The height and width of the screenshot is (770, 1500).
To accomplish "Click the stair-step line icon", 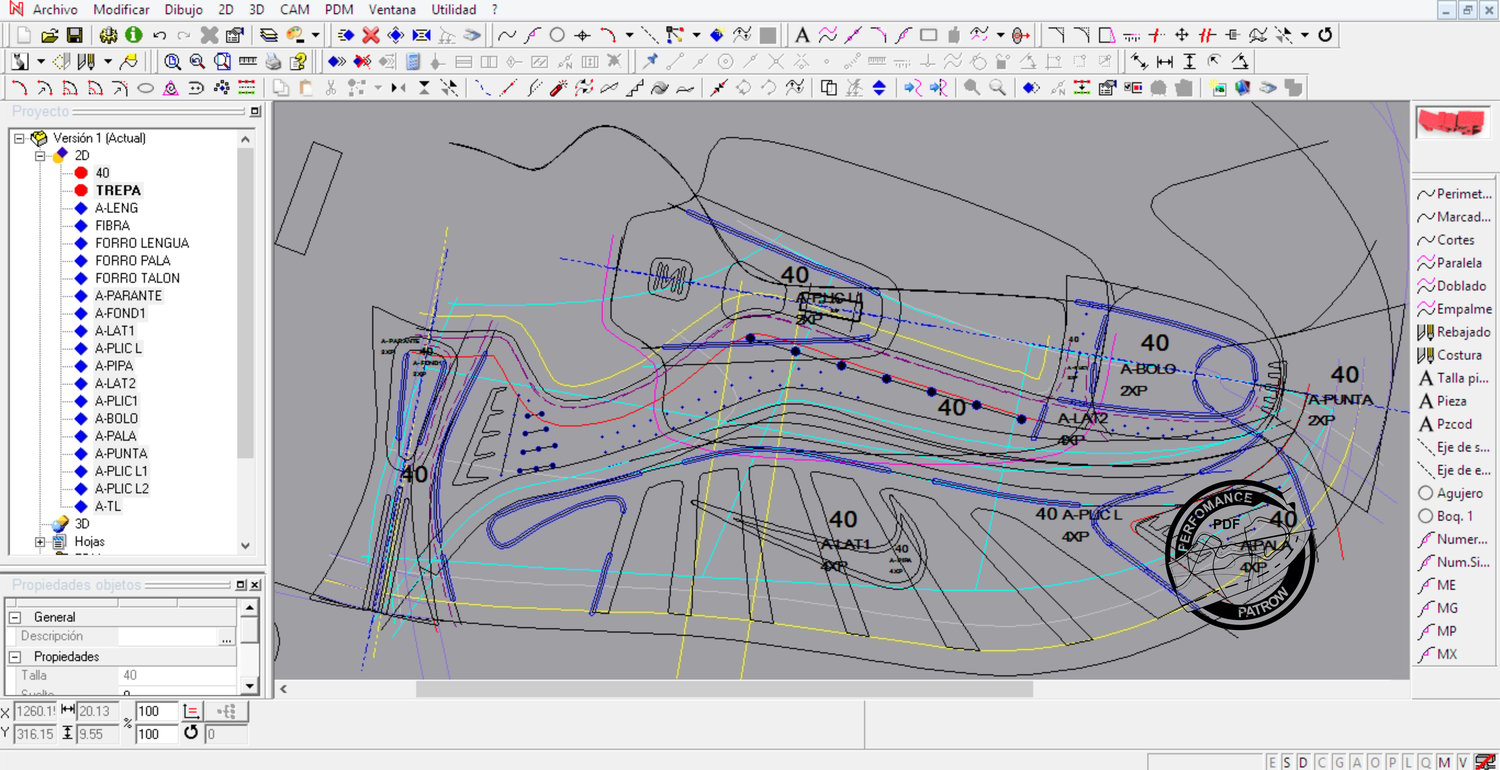I will [634, 88].
